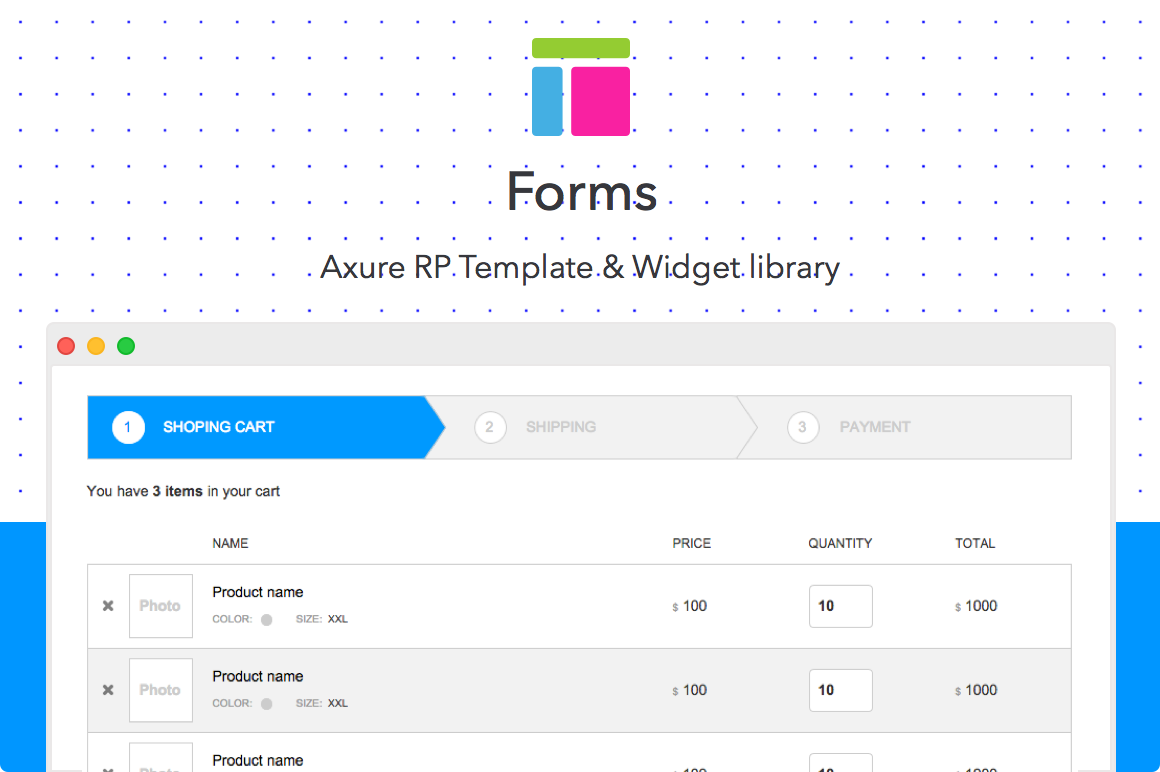
Task: Click the green maximize window button
Action: point(126,346)
